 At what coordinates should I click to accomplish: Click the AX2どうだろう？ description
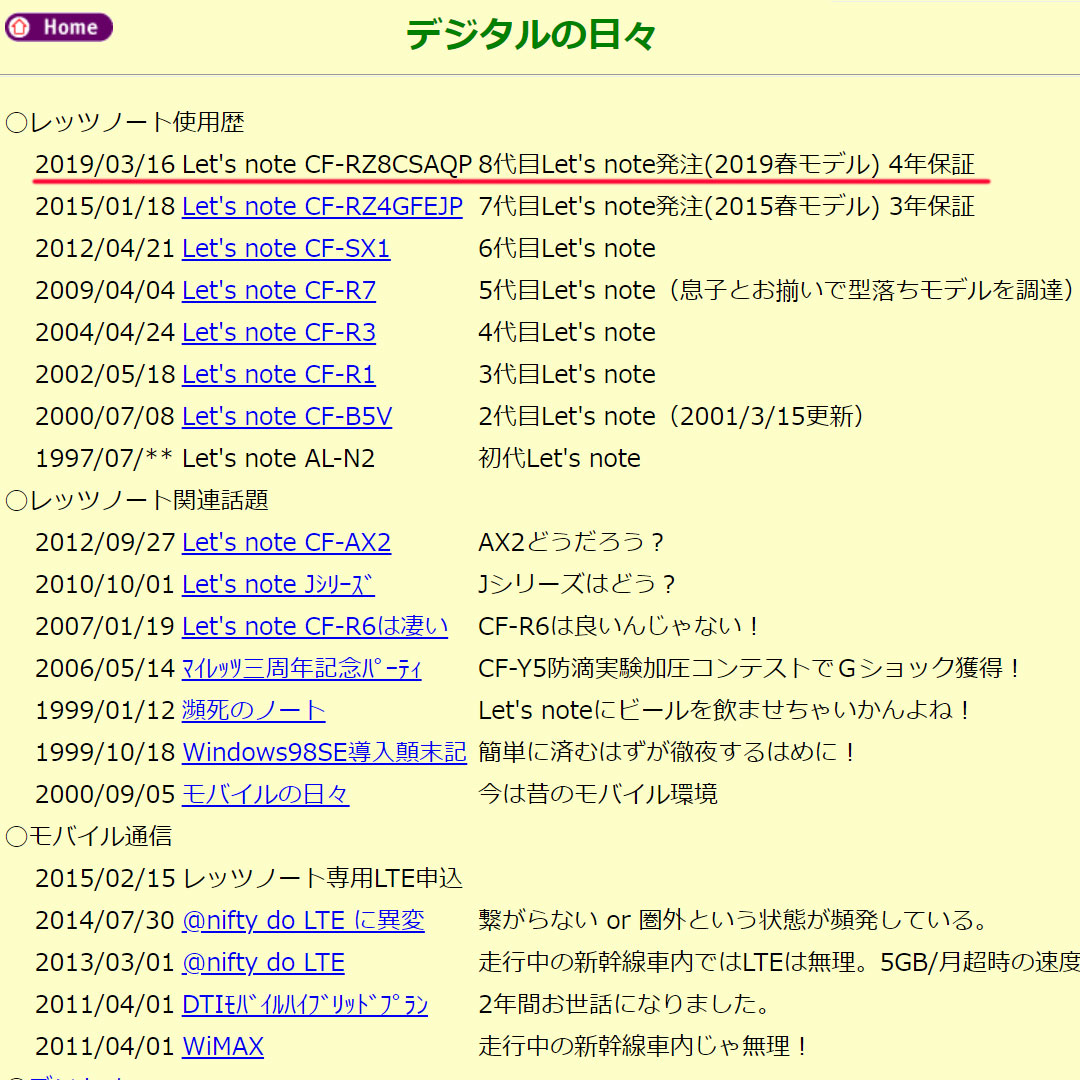(x=572, y=543)
